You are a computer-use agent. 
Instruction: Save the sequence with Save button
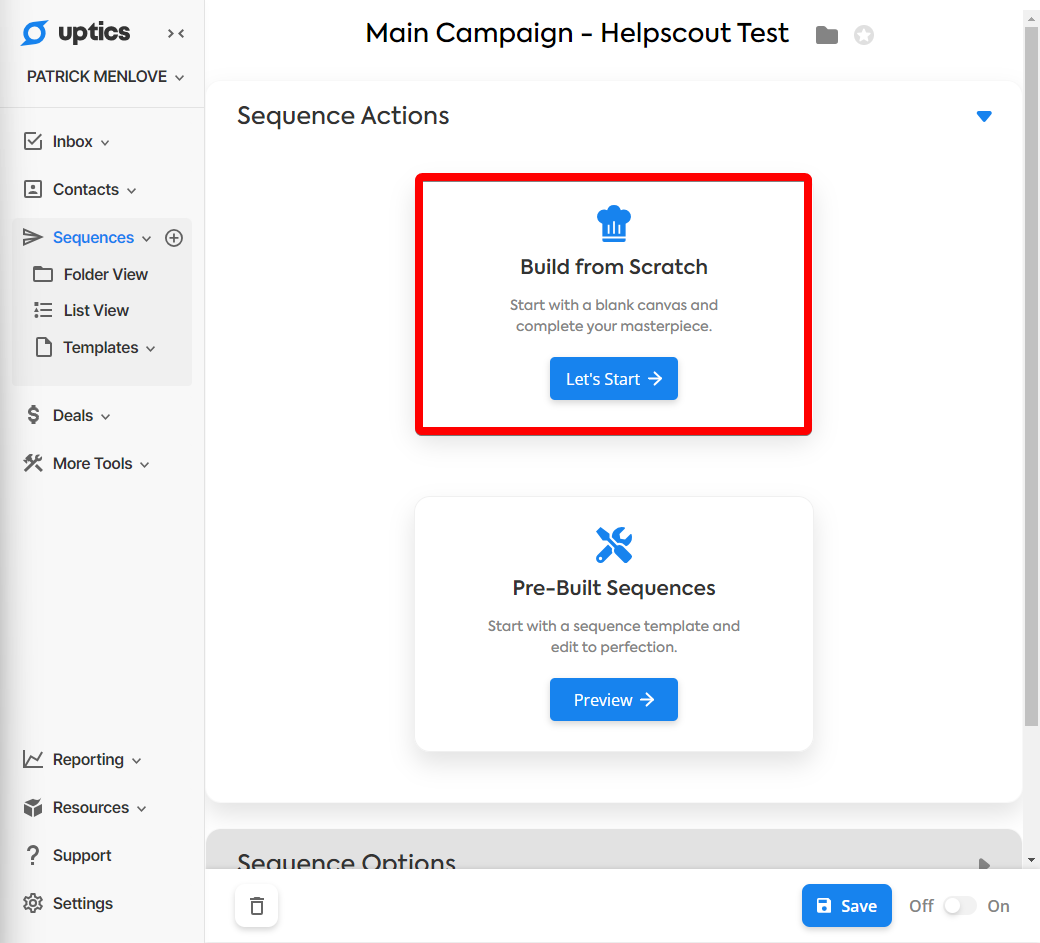tap(846, 906)
